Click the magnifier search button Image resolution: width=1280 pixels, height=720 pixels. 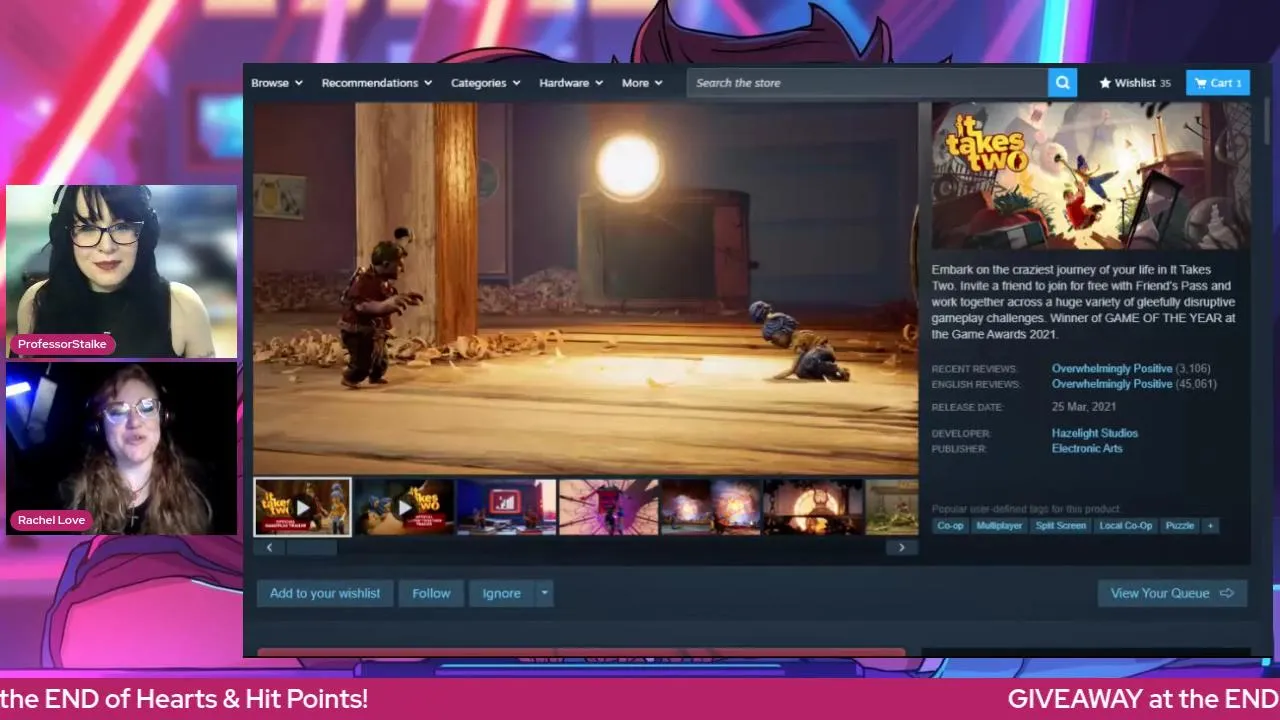click(x=1062, y=83)
